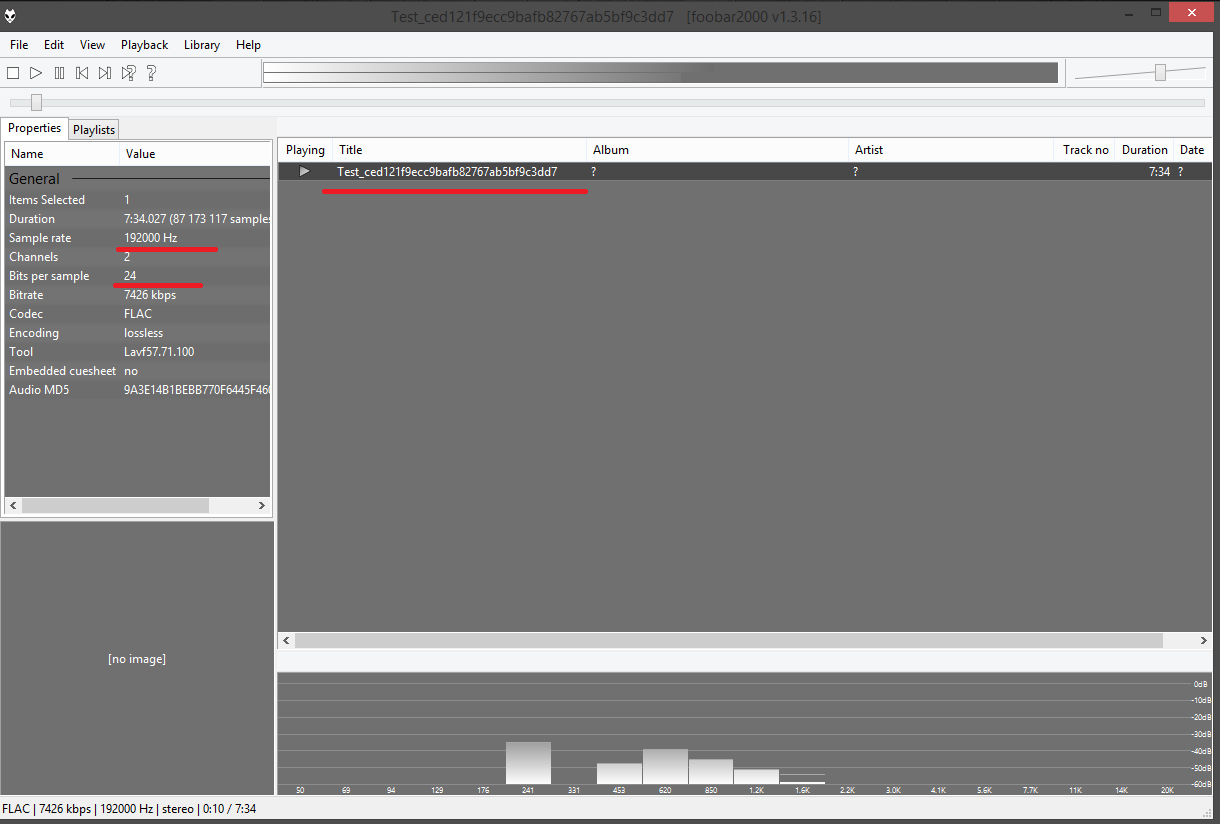Skip to the next track

pos(105,73)
